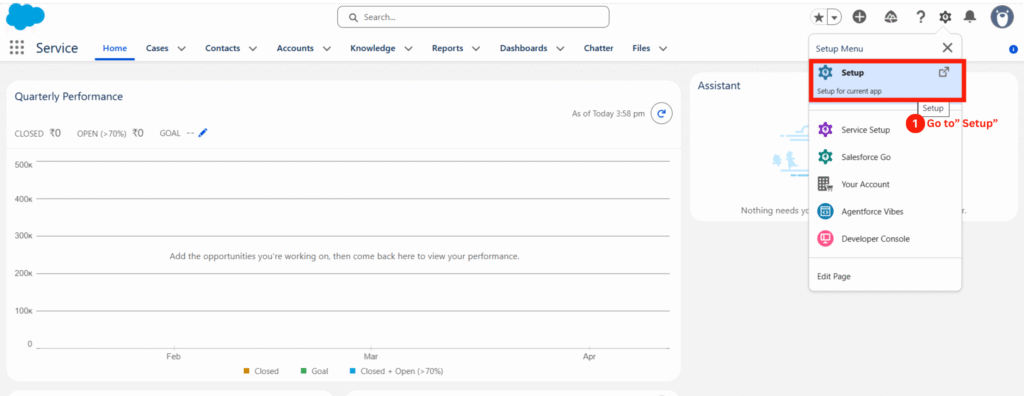Click the As of Today 3:58 pm timestamp

(608, 114)
